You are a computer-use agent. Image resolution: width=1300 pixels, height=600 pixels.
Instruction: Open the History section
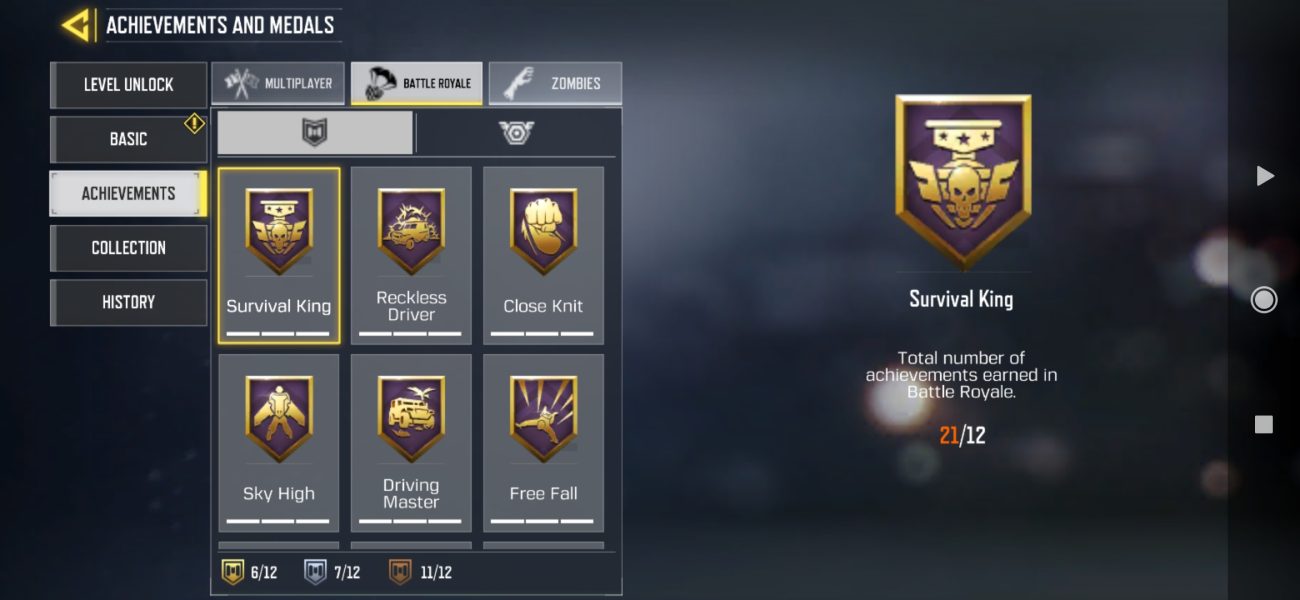point(128,301)
